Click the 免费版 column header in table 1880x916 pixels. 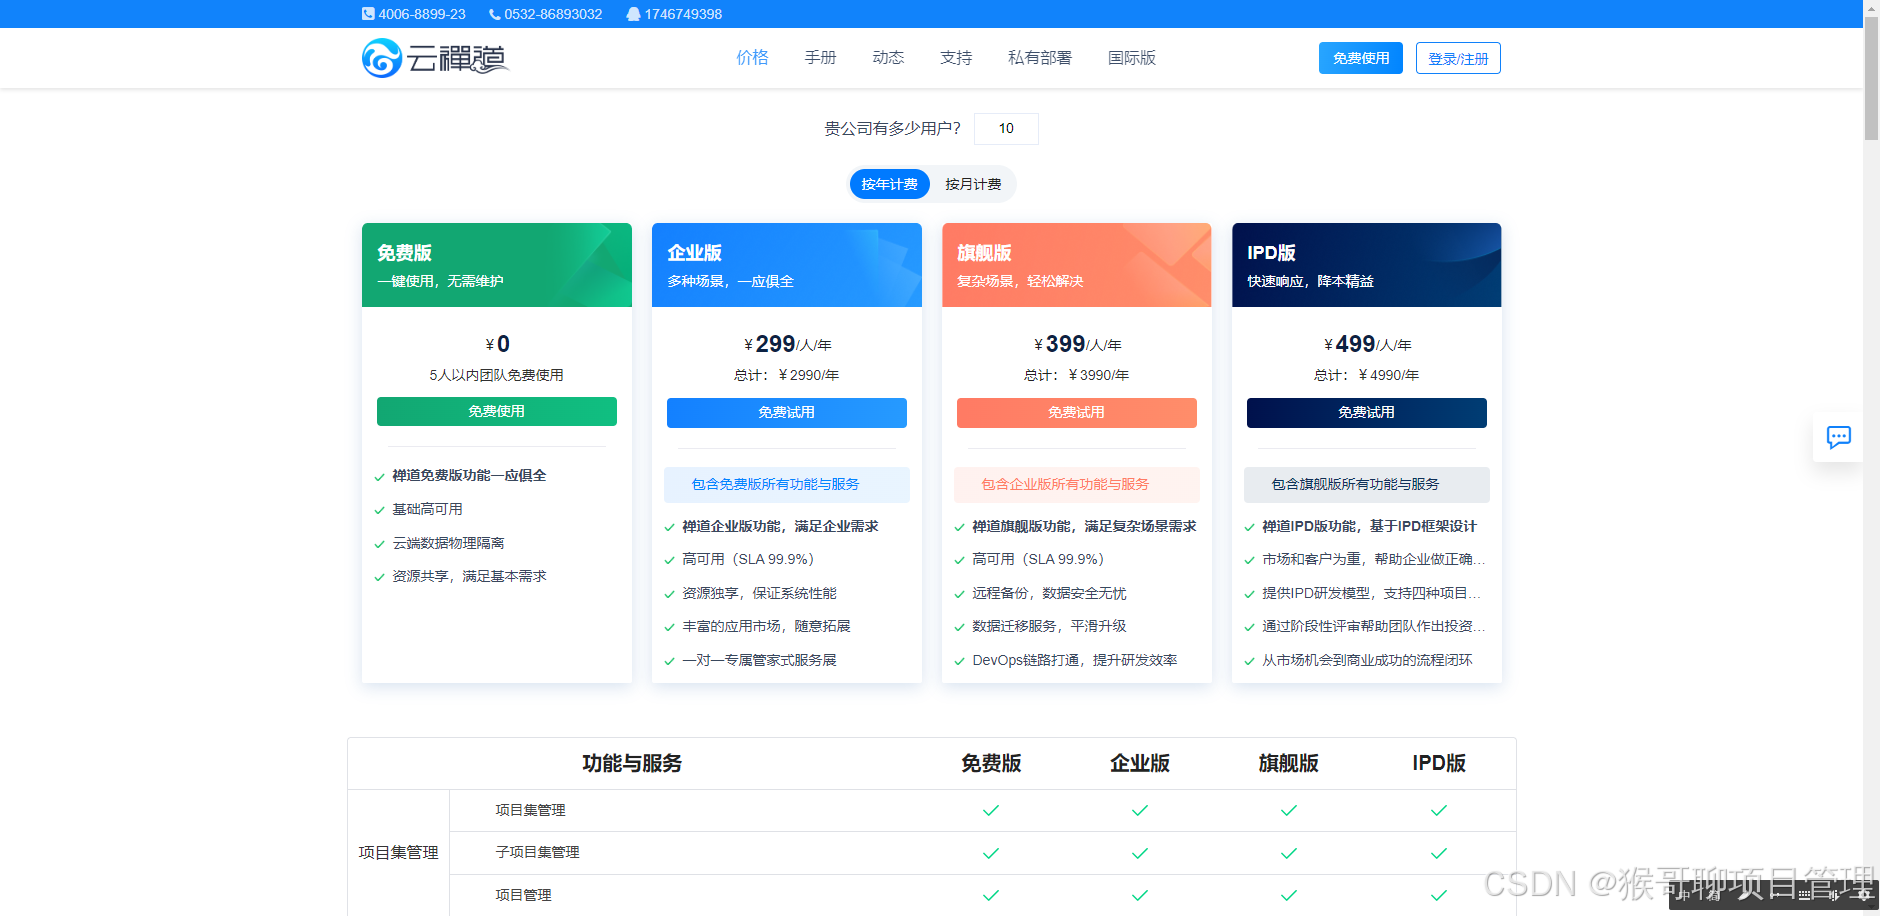(991, 763)
